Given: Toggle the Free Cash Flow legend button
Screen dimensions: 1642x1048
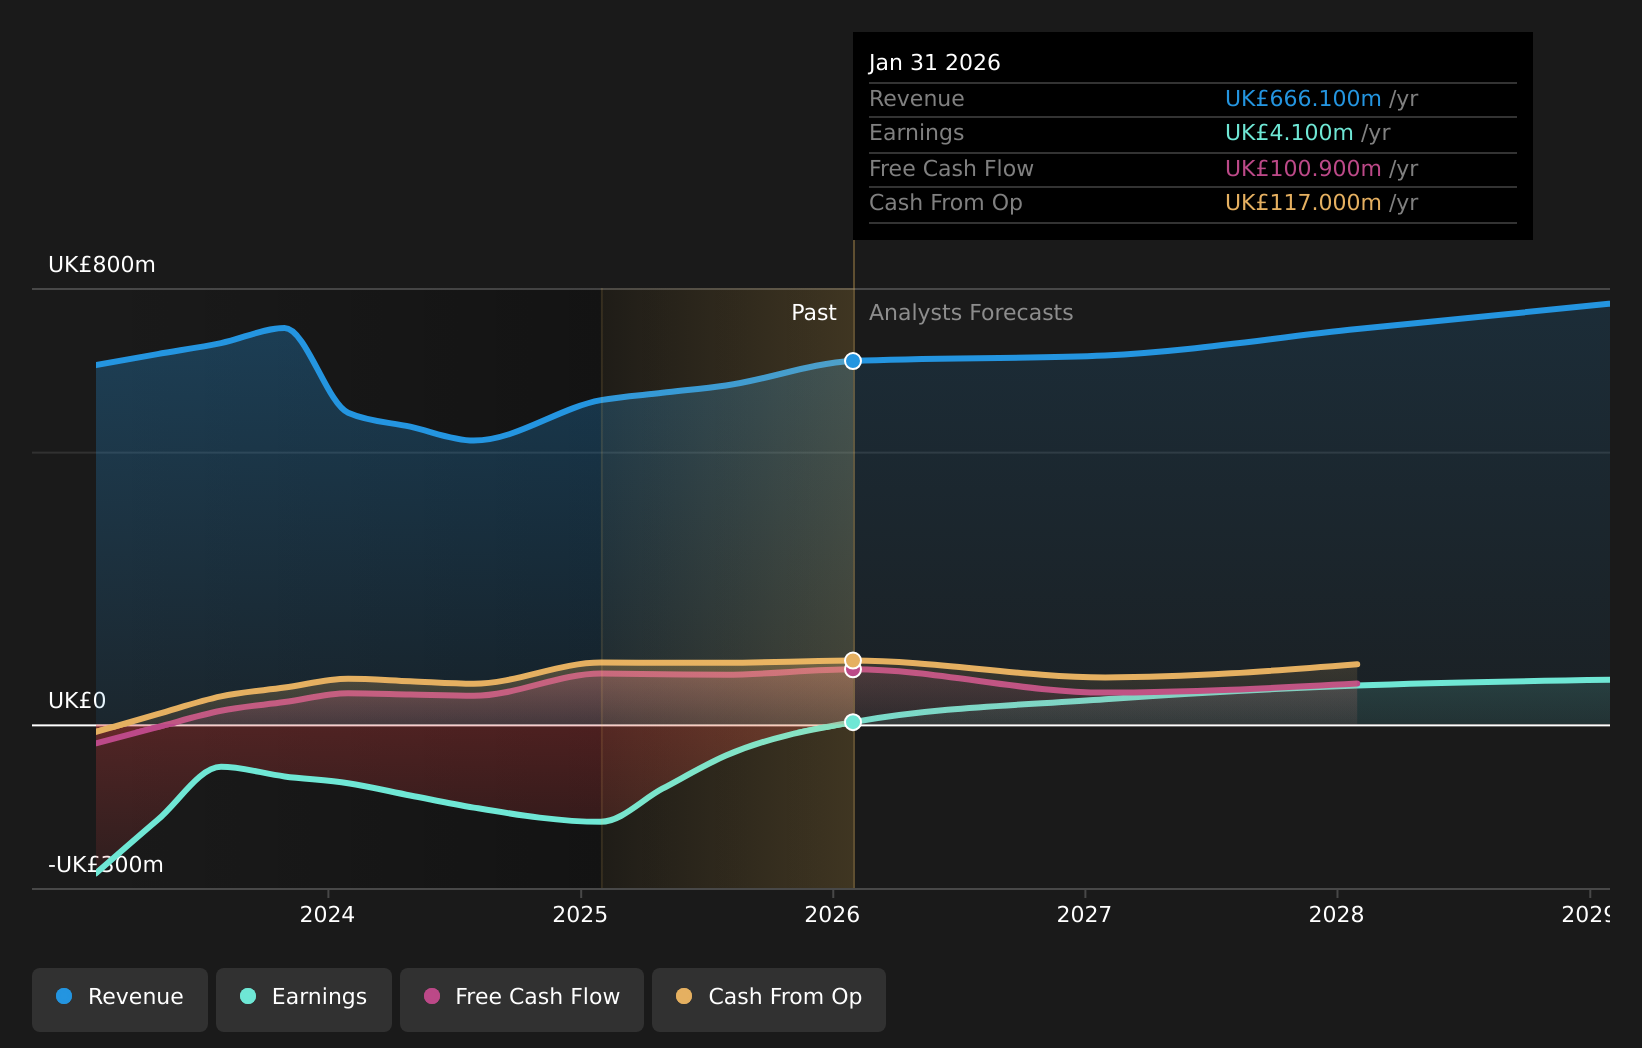Looking at the screenshot, I should 522,999.
